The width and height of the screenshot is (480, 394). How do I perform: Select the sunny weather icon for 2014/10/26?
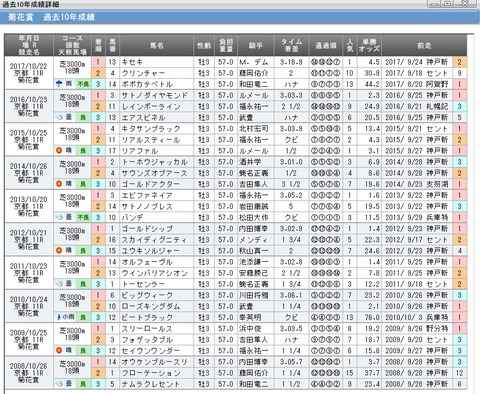pyautogui.click(x=59, y=184)
